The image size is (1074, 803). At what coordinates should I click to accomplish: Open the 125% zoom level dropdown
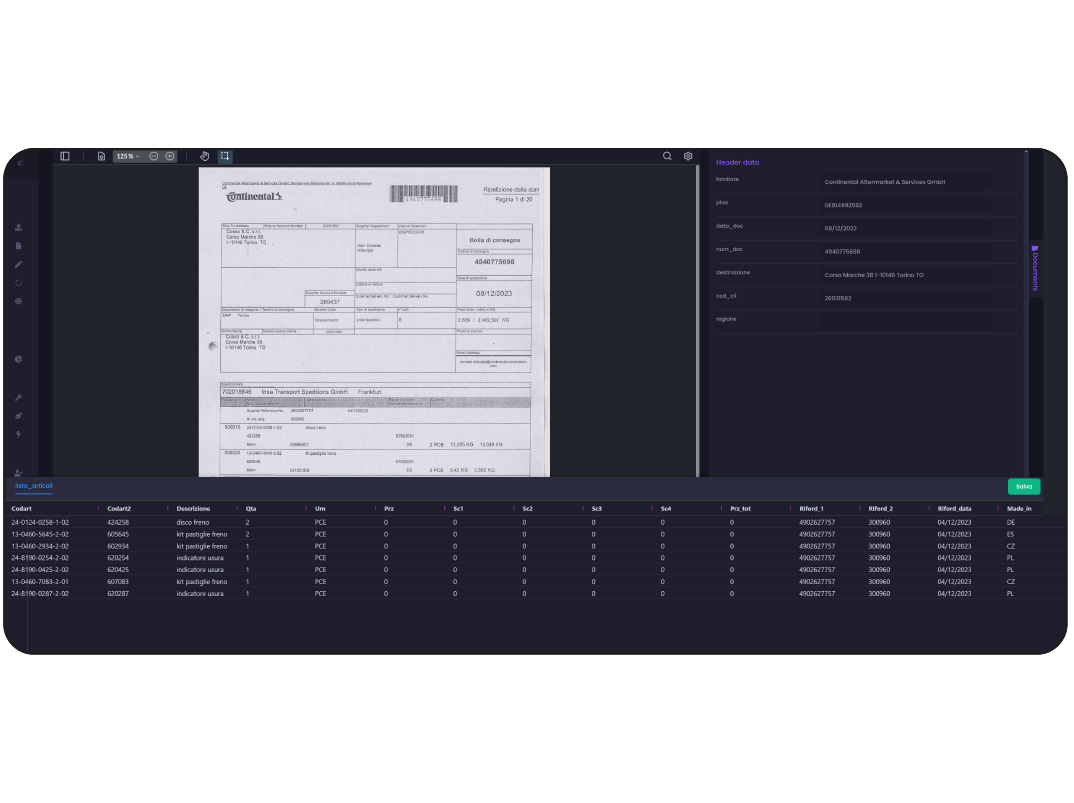tap(128, 156)
